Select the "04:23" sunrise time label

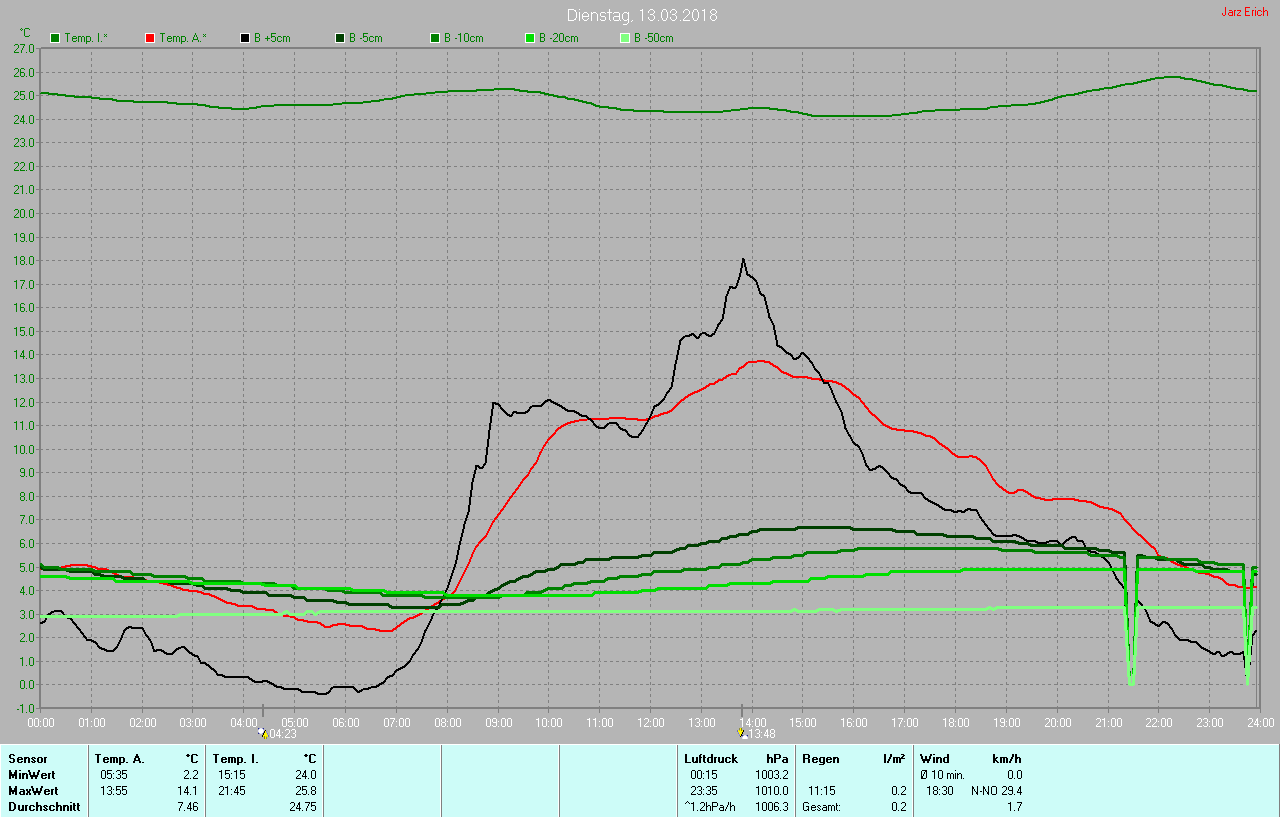tap(281, 735)
